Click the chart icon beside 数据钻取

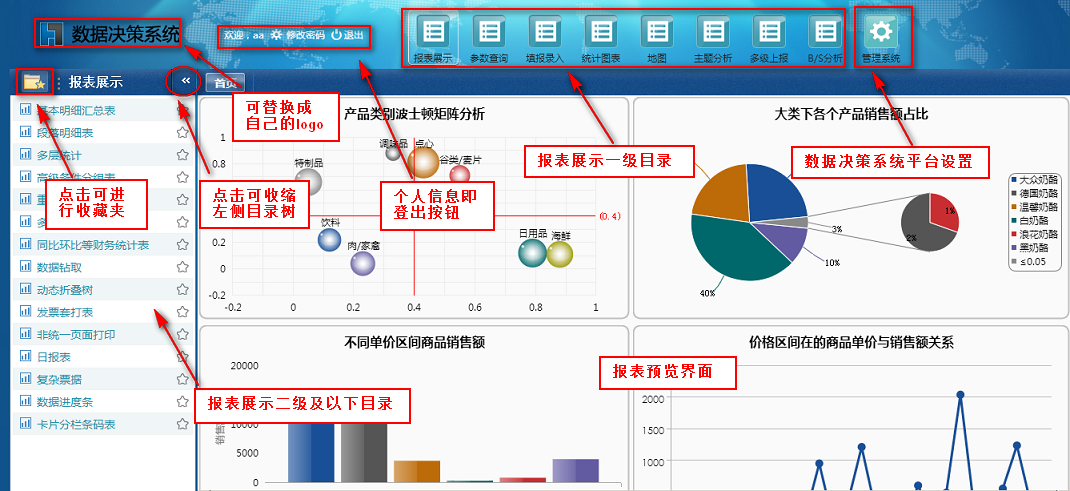pos(26,267)
